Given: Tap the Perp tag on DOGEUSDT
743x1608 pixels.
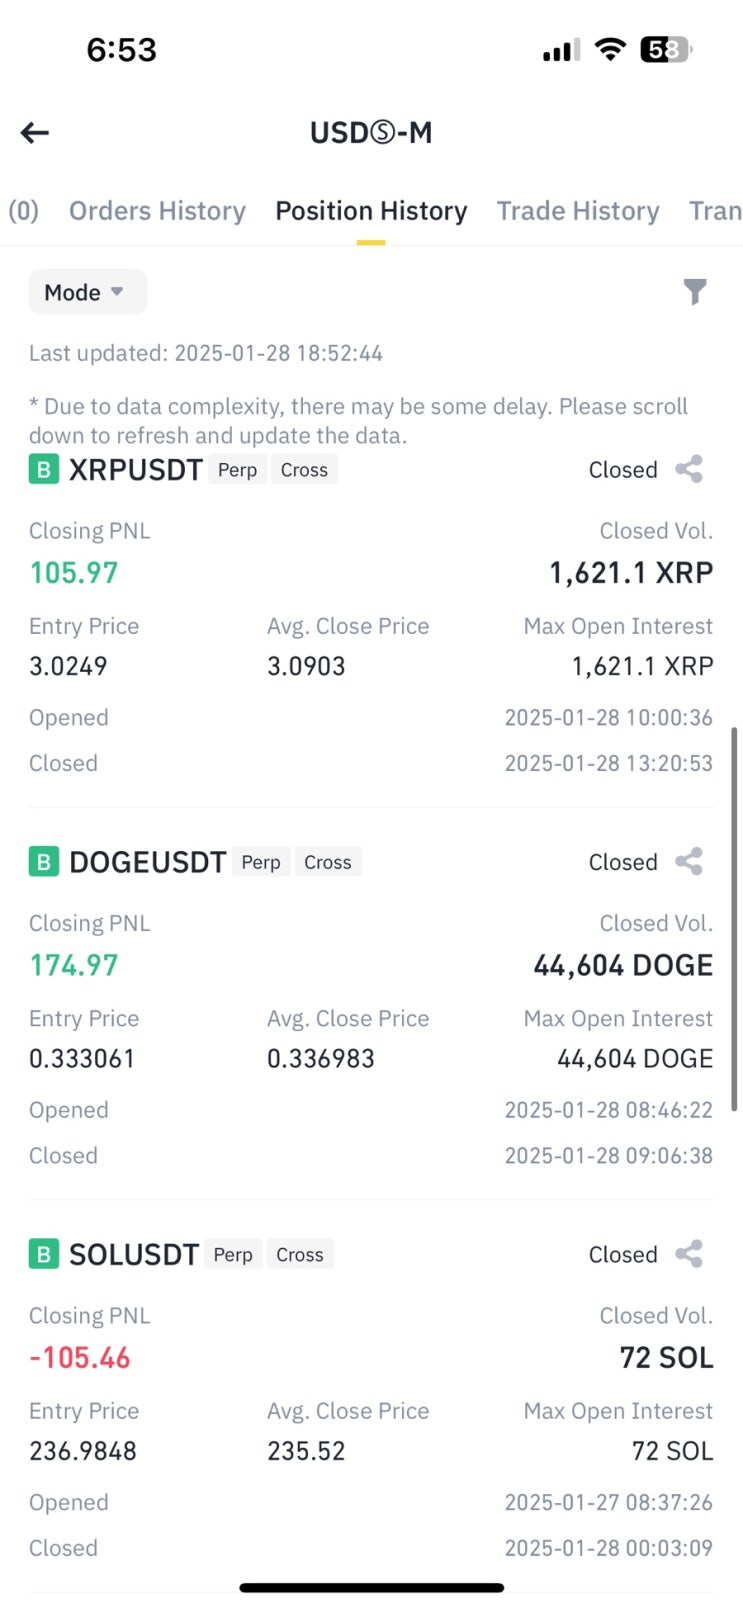Looking at the screenshot, I should pyautogui.click(x=261, y=862).
